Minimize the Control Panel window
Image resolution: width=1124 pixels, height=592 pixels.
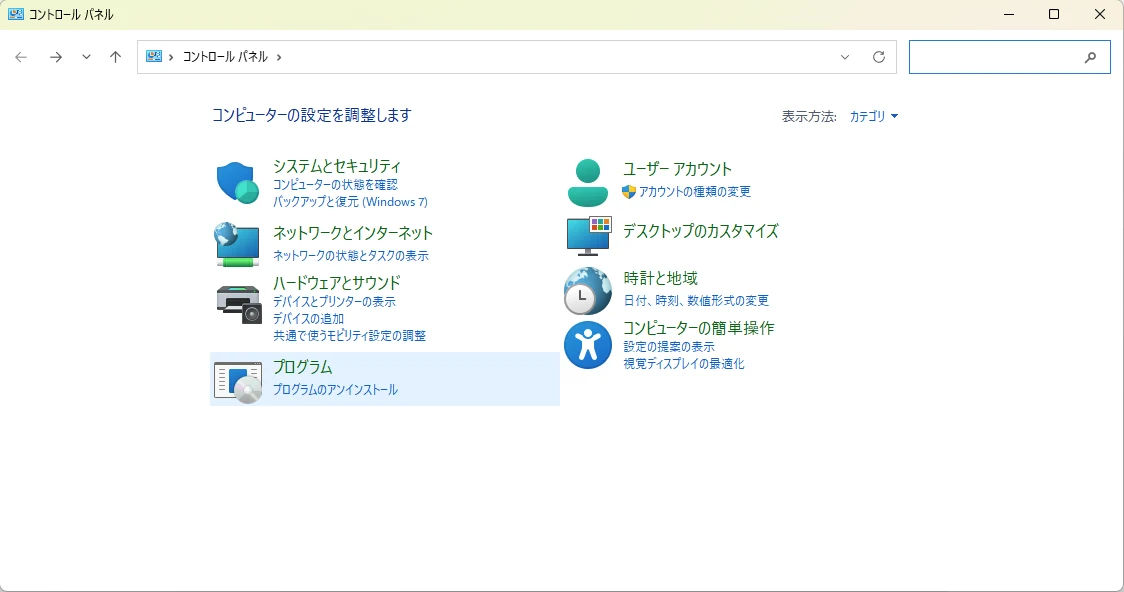point(1009,14)
